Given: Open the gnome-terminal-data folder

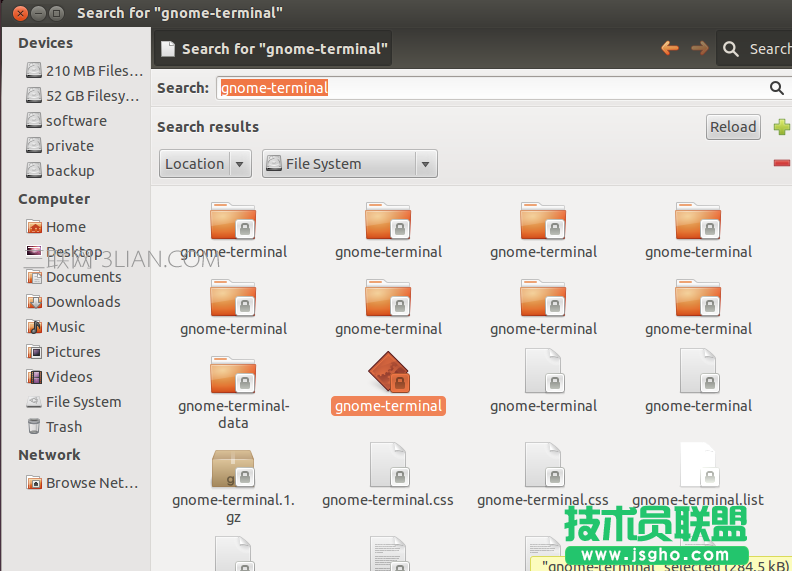Looking at the screenshot, I should coord(233,376).
